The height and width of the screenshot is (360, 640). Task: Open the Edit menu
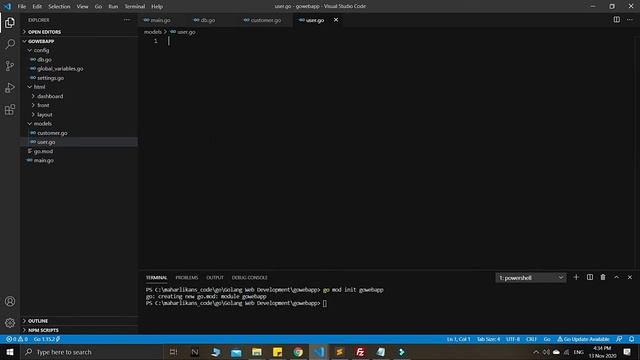[37, 6]
